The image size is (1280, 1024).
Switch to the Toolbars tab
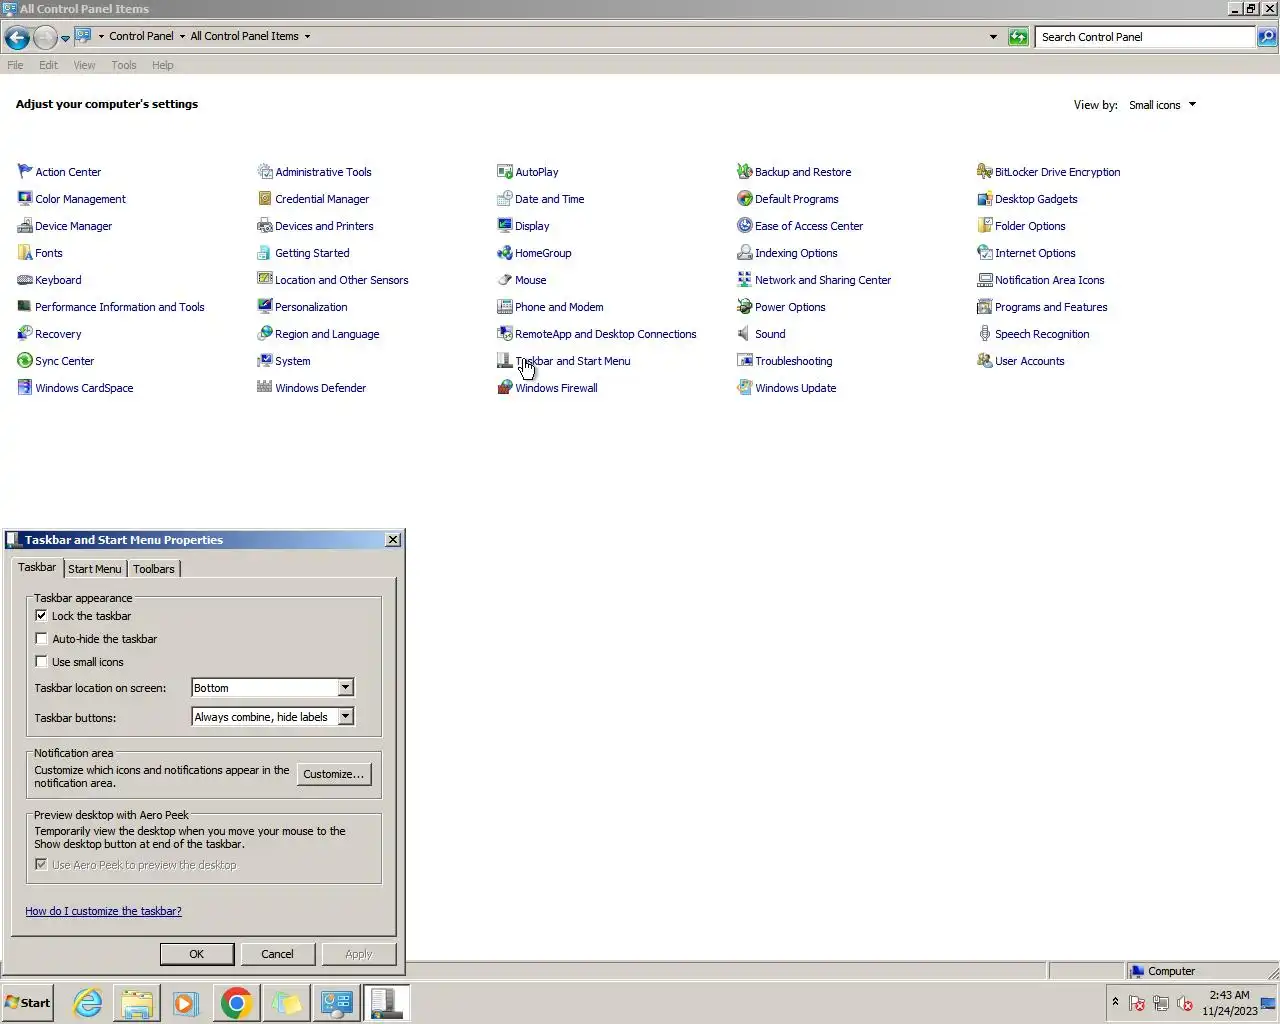(154, 569)
